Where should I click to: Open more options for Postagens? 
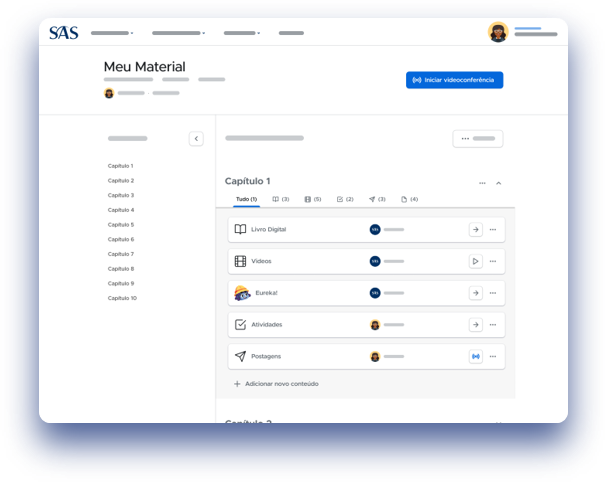tap(493, 357)
